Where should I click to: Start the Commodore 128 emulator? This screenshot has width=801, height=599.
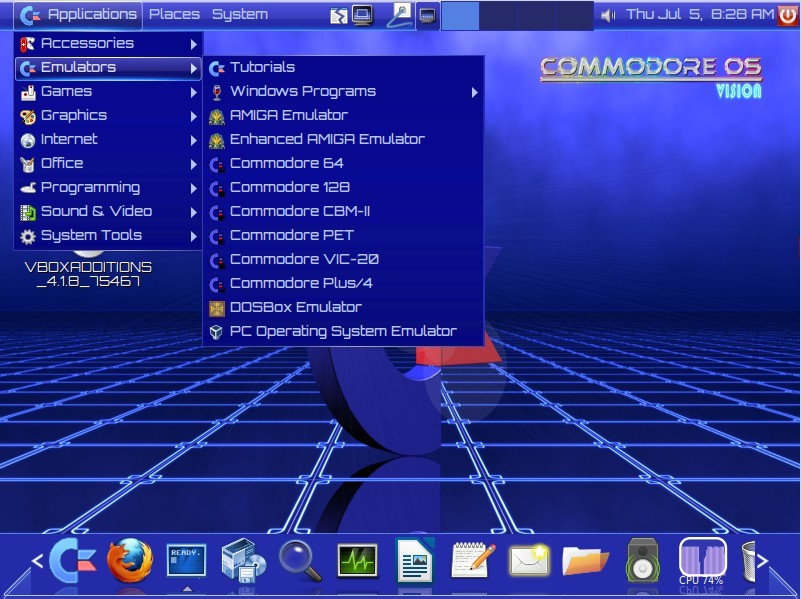coord(343,187)
